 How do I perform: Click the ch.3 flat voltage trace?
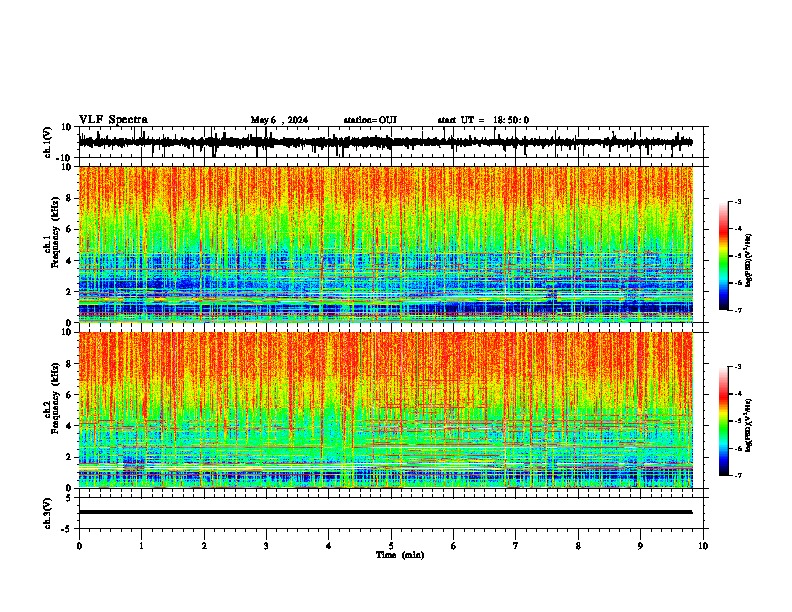point(385,512)
